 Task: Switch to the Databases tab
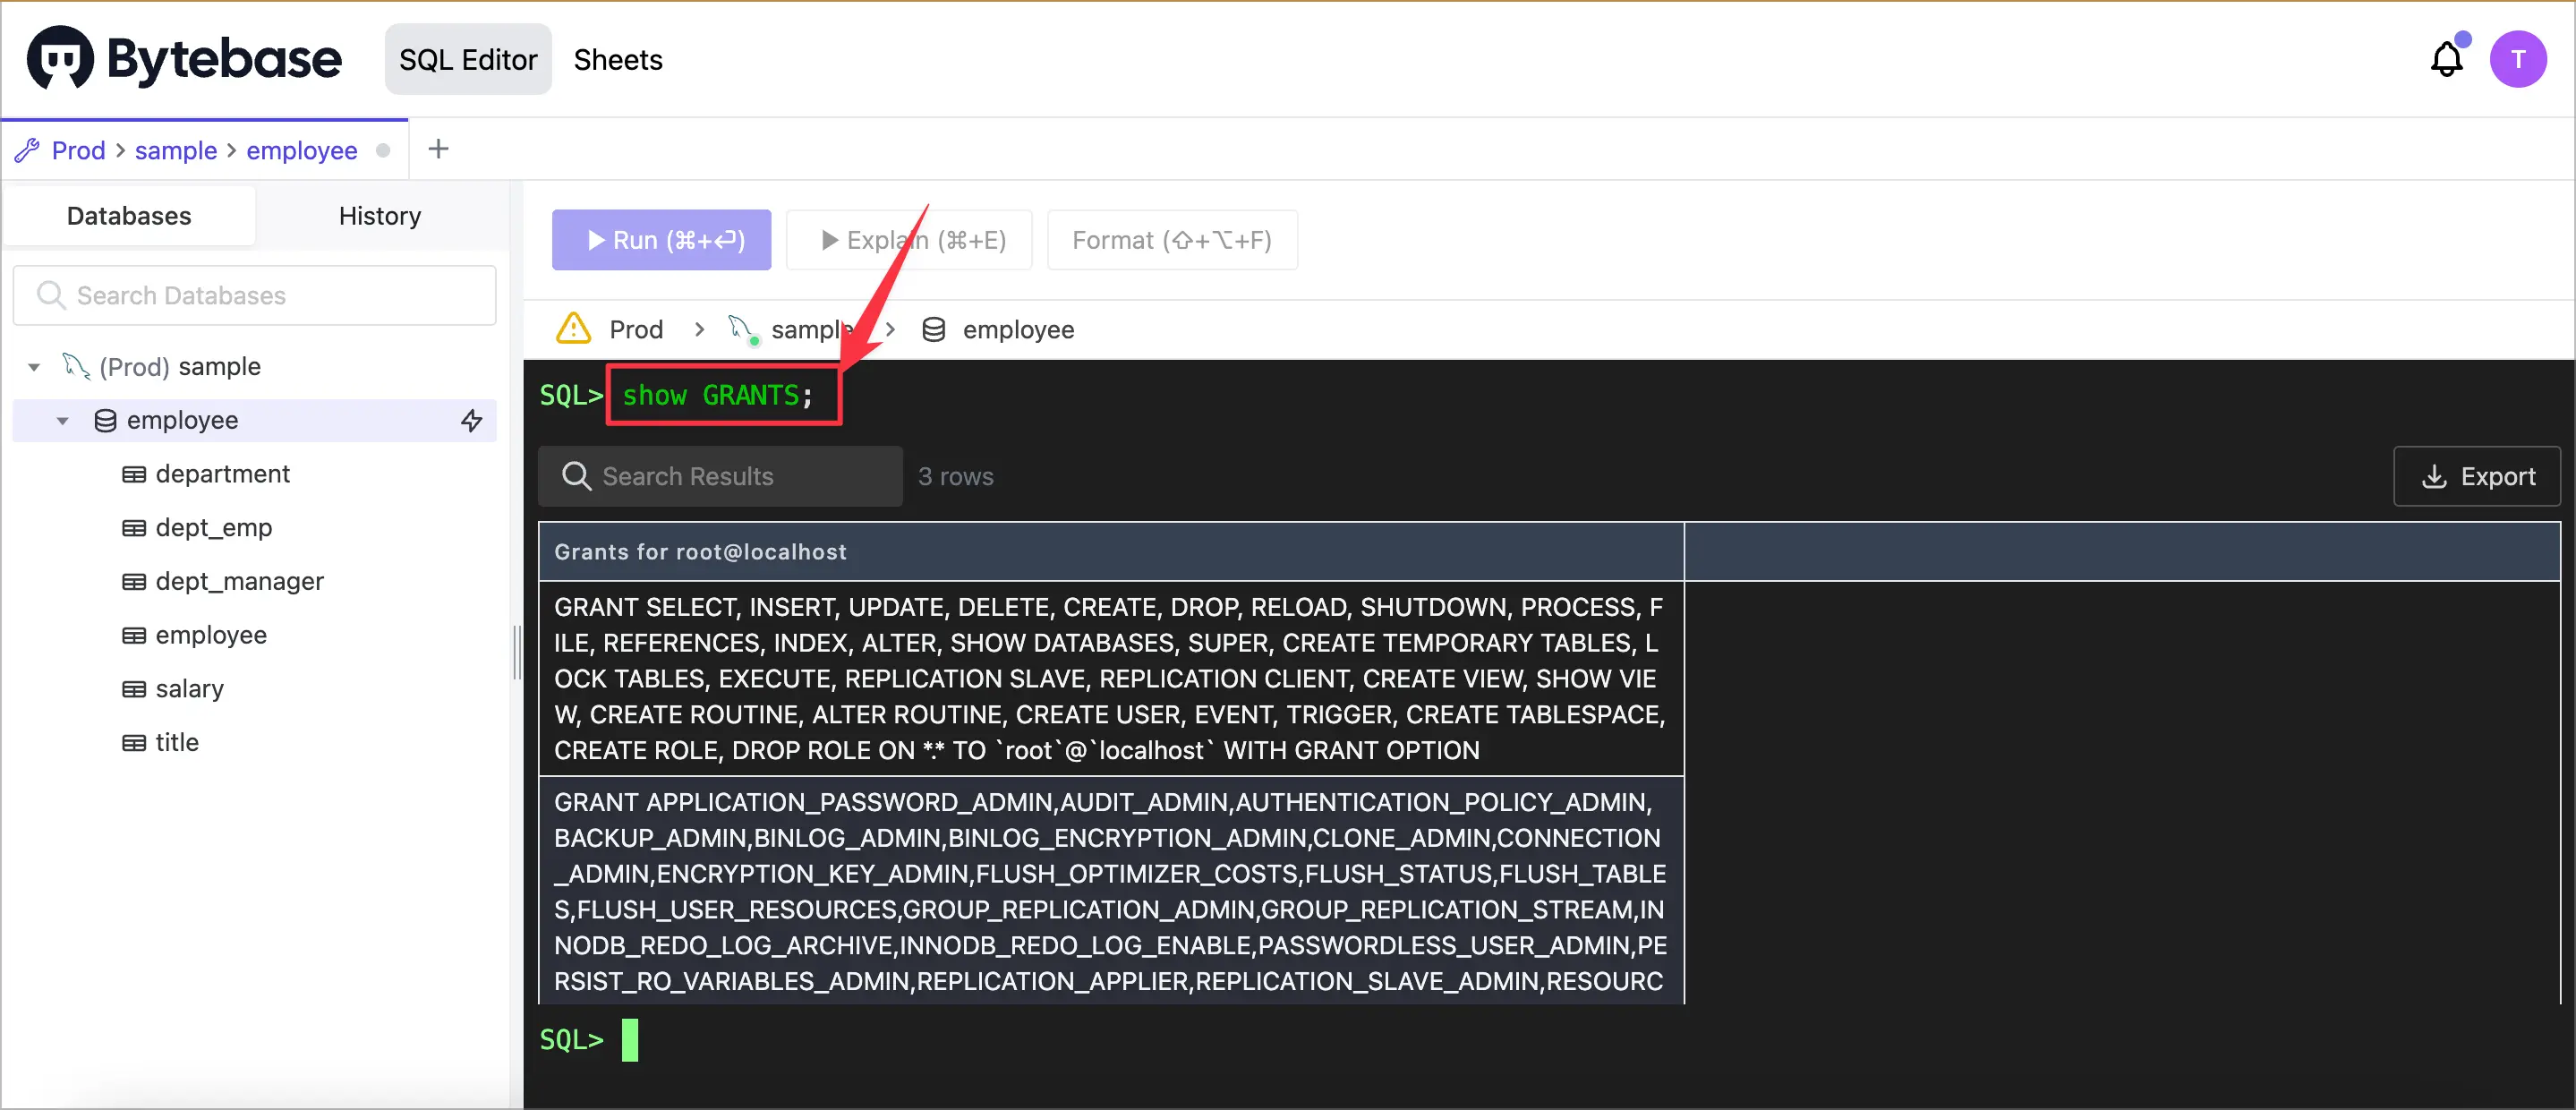pos(128,215)
